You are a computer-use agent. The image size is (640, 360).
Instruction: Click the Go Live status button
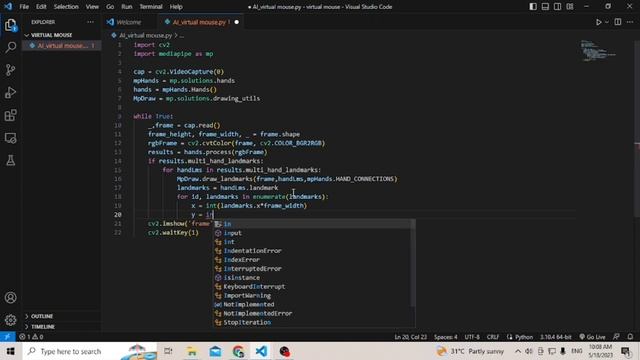[592, 337]
